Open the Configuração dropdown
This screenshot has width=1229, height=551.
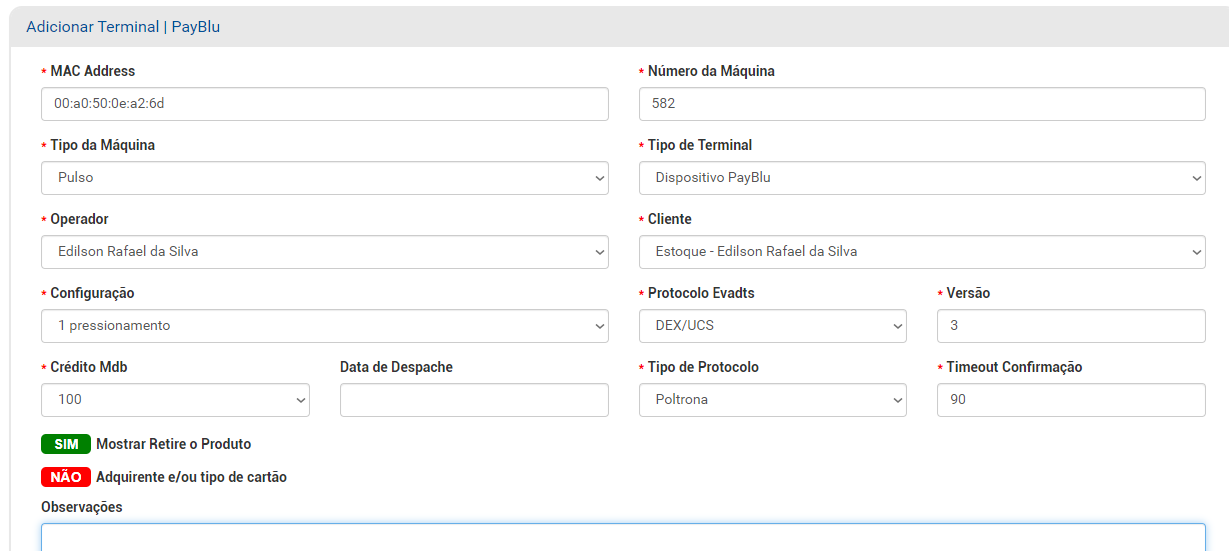coord(325,326)
